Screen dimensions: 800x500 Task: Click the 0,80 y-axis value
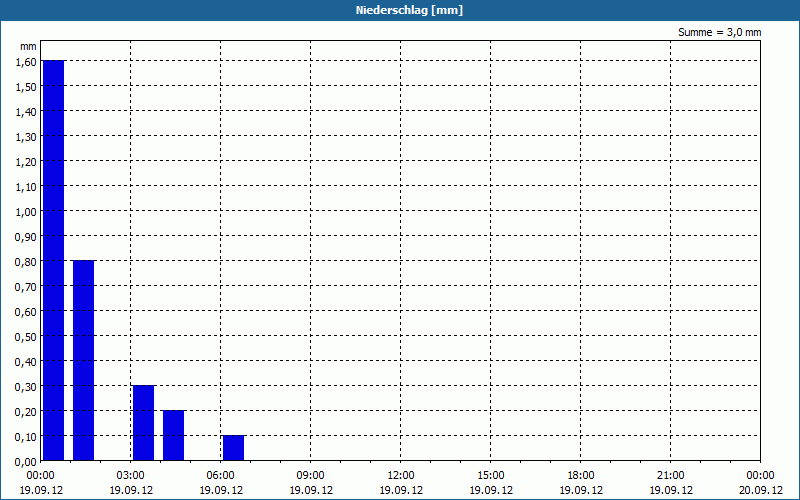[26, 261]
